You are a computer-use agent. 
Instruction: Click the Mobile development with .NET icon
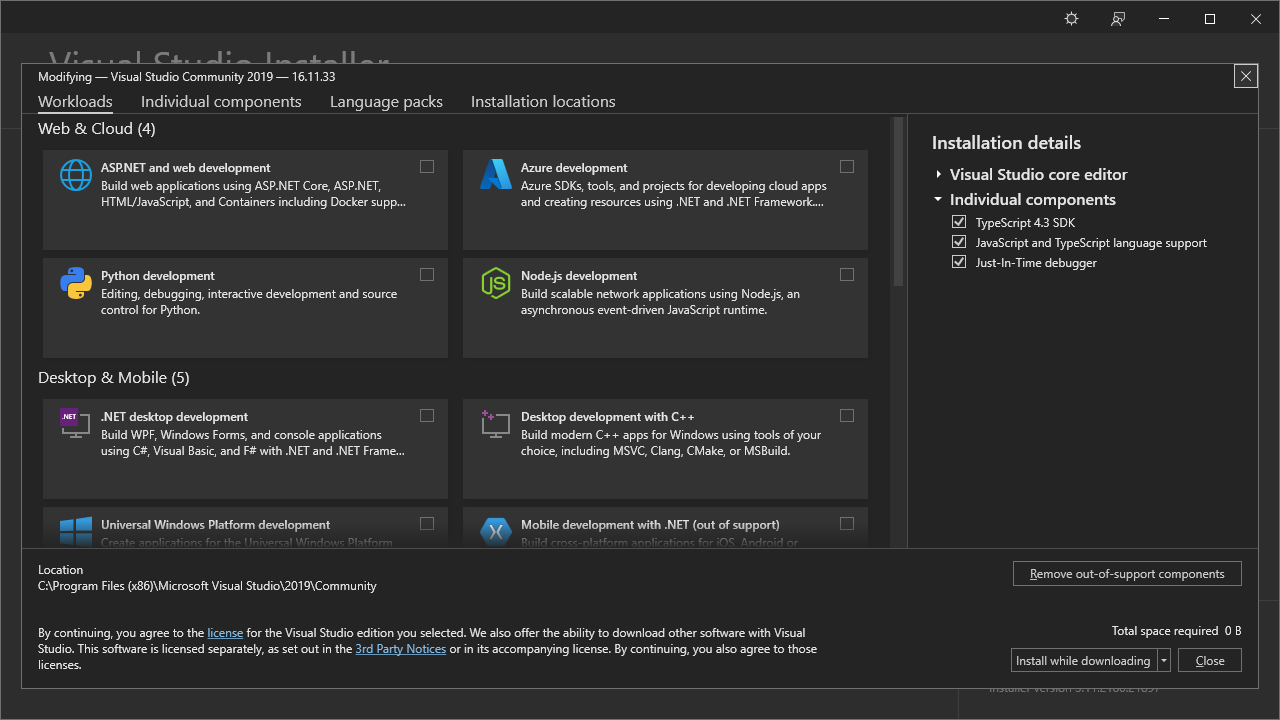[496, 530]
